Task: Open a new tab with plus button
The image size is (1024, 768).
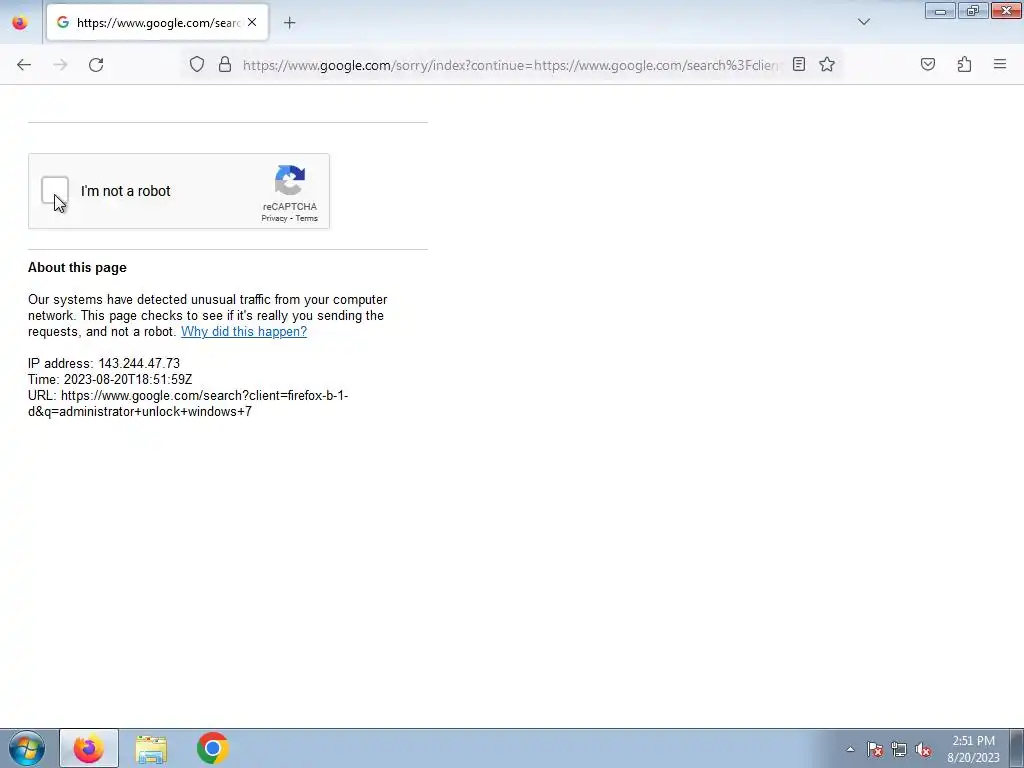Action: click(x=290, y=23)
